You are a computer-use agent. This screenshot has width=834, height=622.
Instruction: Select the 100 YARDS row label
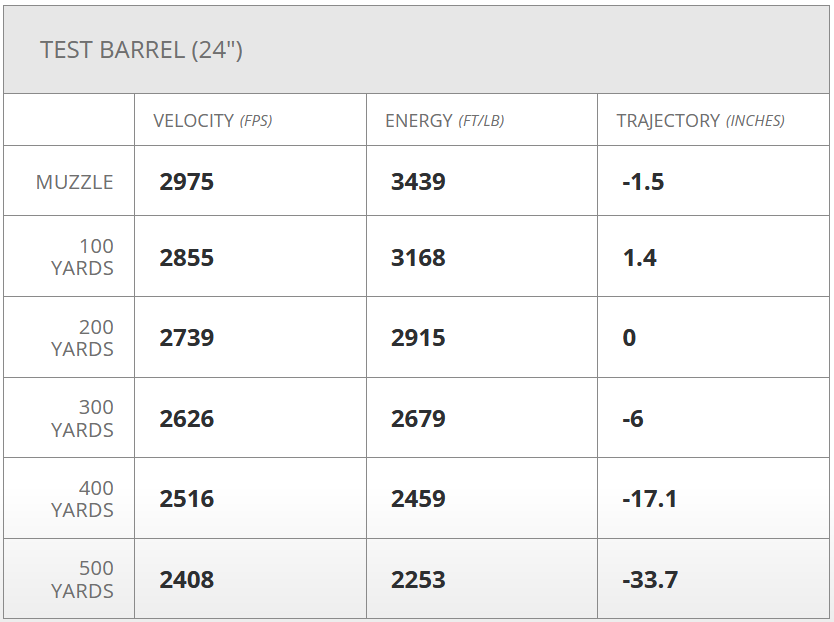pyautogui.click(x=82, y=257)
